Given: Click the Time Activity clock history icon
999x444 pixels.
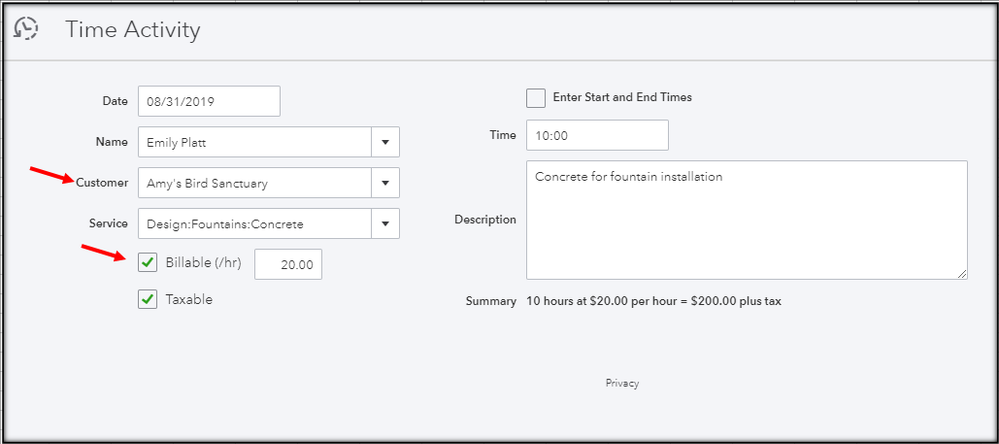Looking at the screenshot, I should tap(26, 29).
